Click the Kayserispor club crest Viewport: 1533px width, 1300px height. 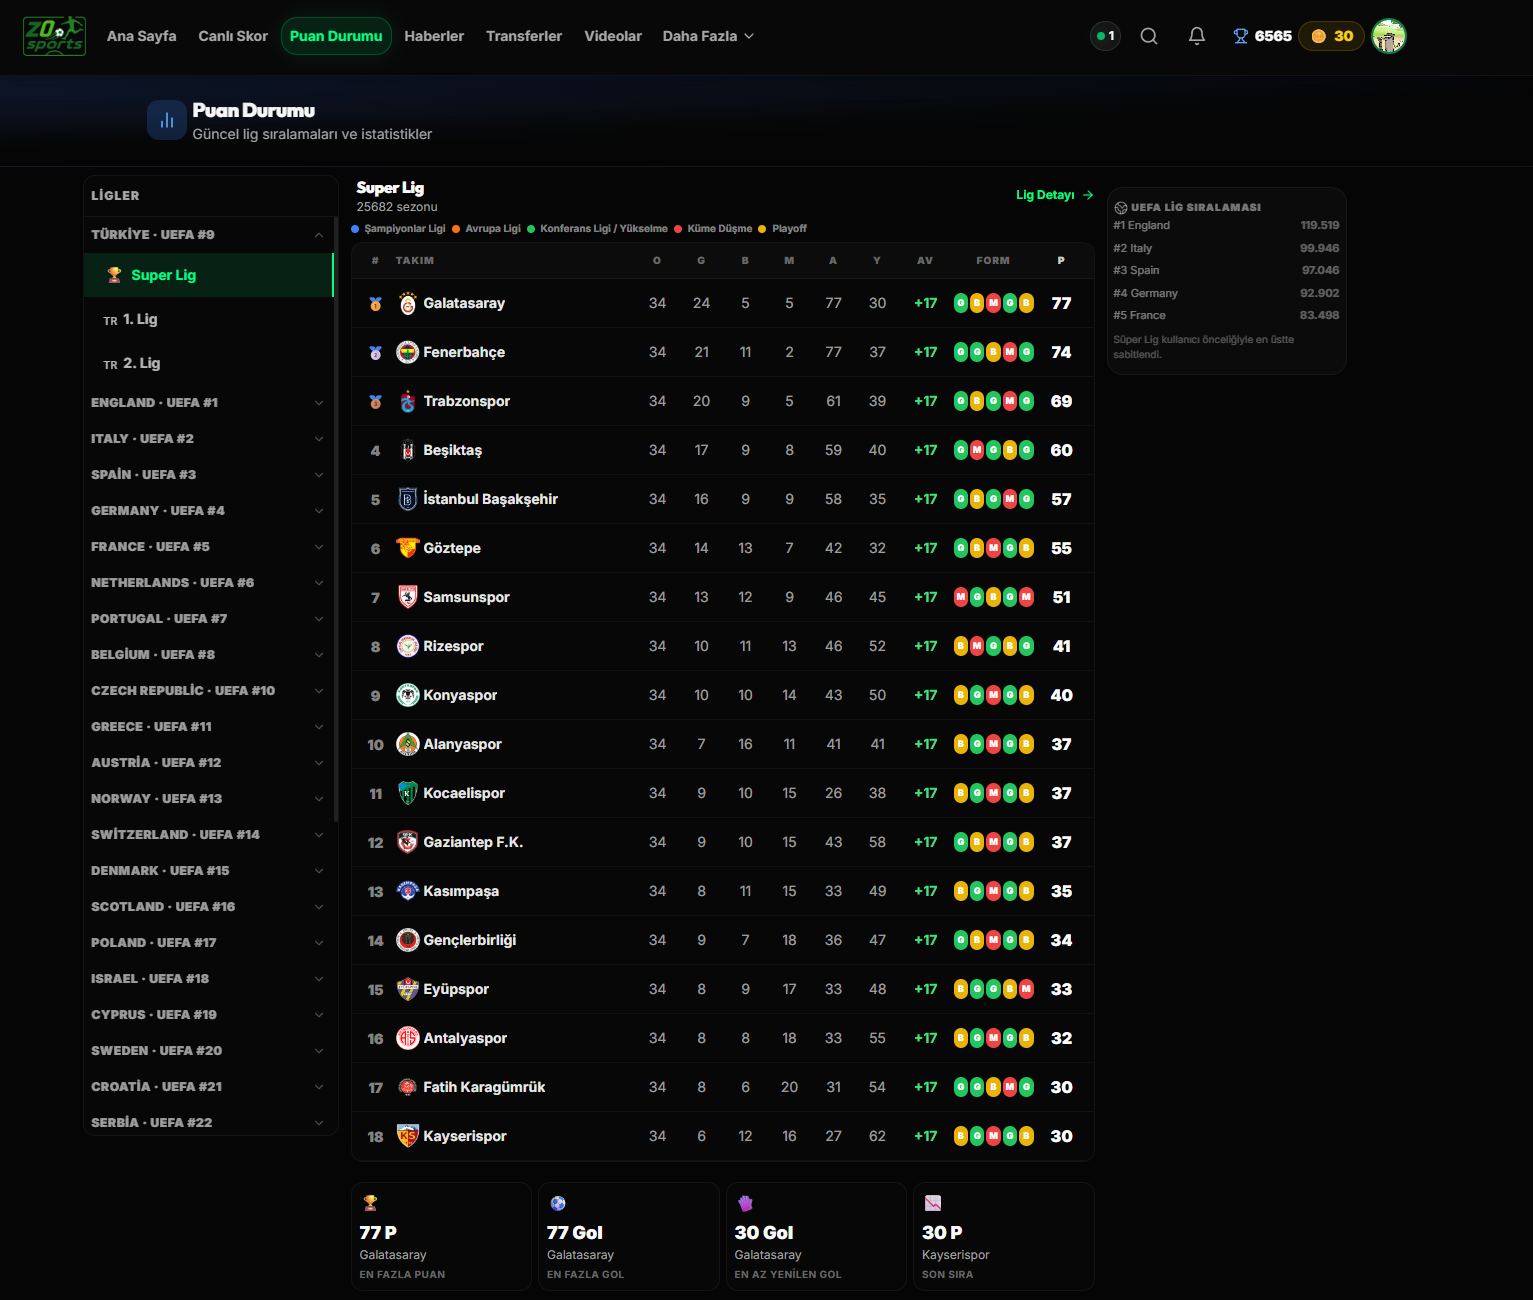(408, 1136)
